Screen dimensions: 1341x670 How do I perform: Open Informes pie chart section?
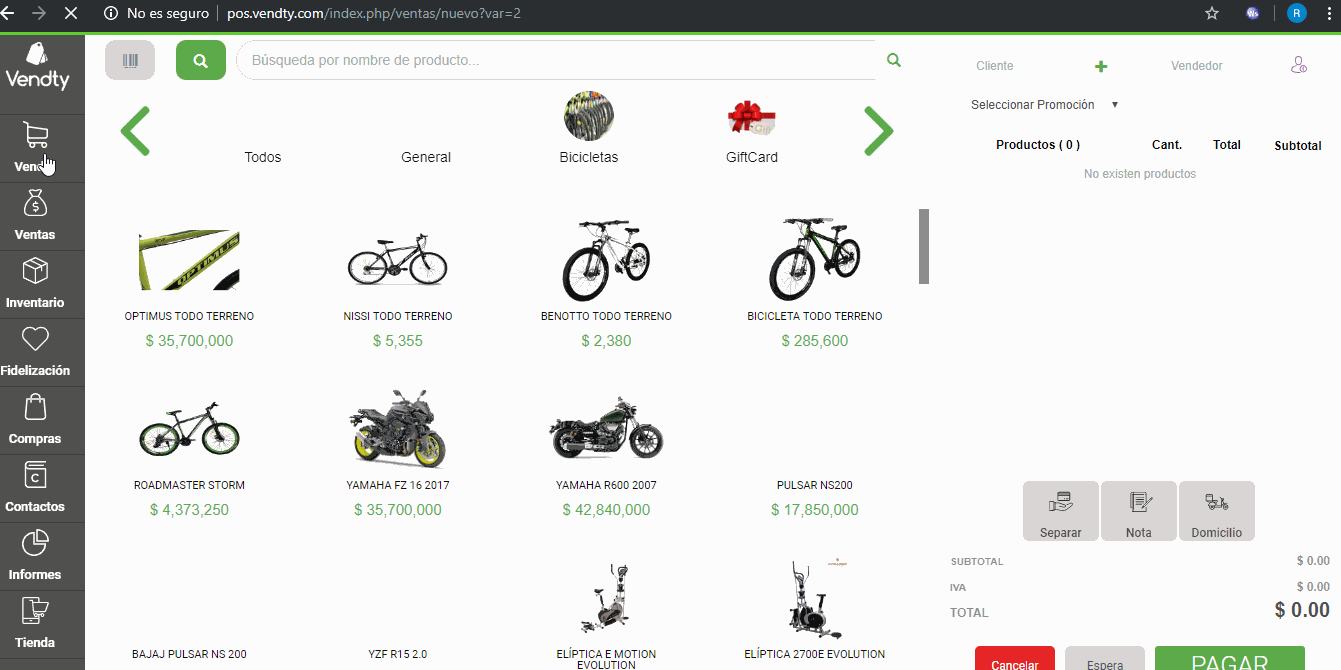tap(36, 543)
